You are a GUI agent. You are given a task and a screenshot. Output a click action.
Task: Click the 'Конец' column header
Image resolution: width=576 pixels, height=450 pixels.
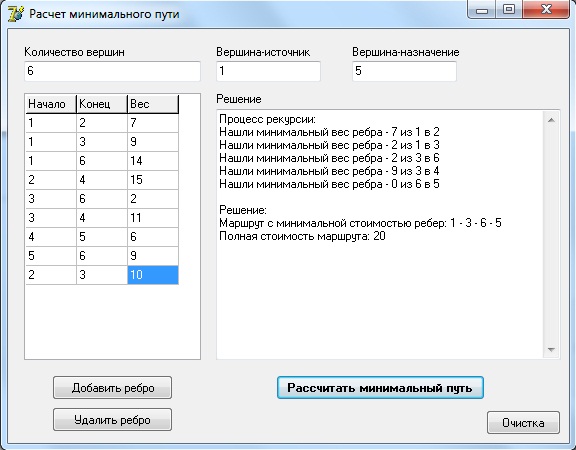pos(102,104)
